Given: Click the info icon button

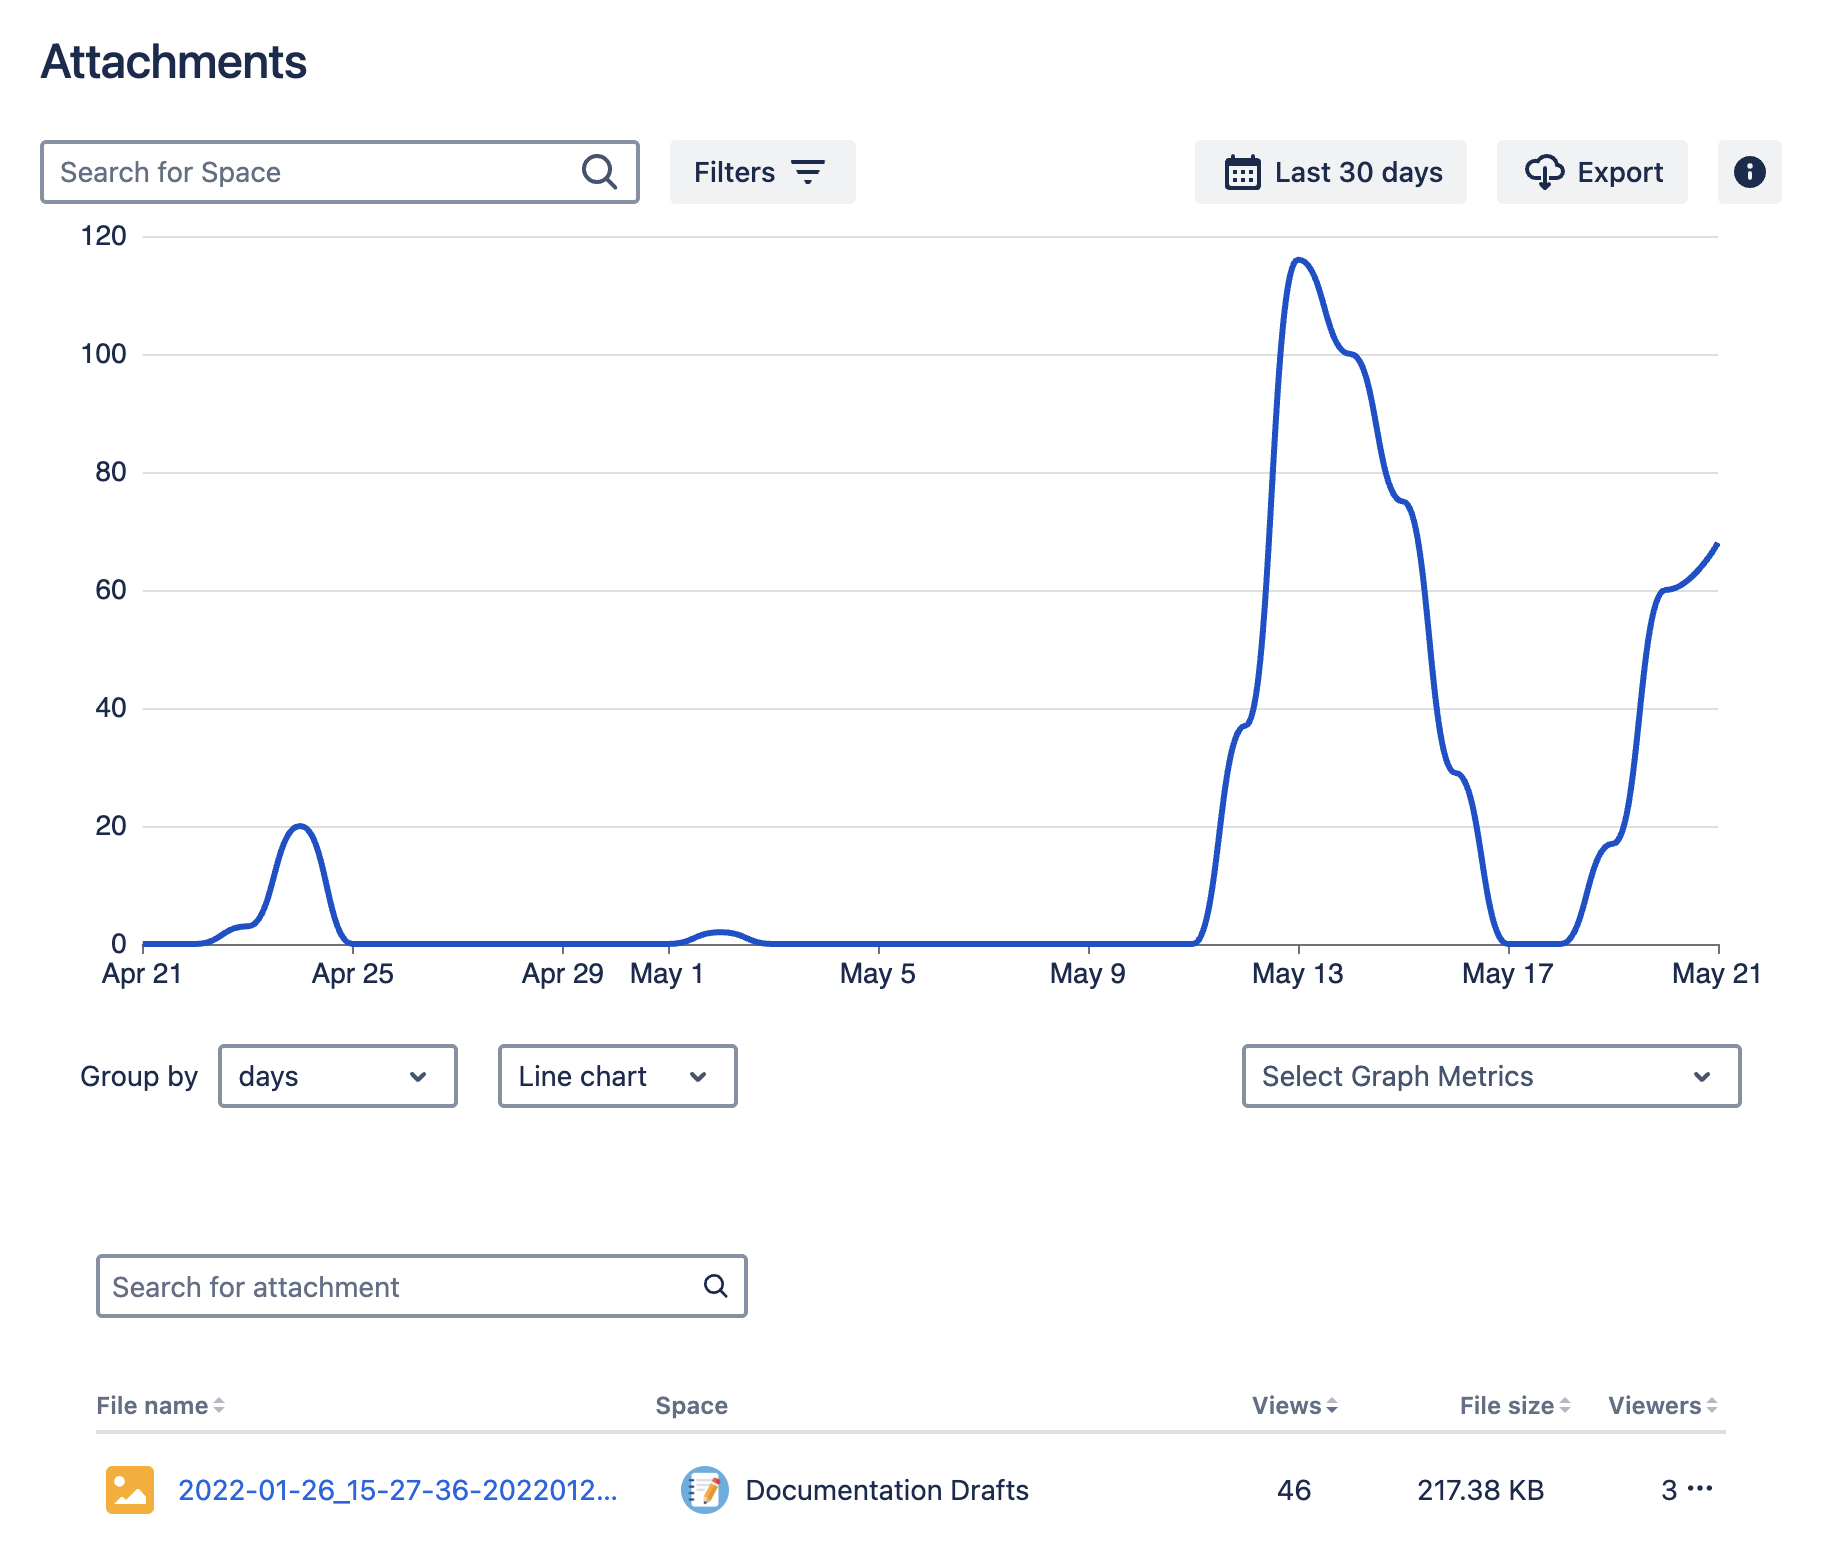Looking at the screenshot, I should coord(1749,172).
